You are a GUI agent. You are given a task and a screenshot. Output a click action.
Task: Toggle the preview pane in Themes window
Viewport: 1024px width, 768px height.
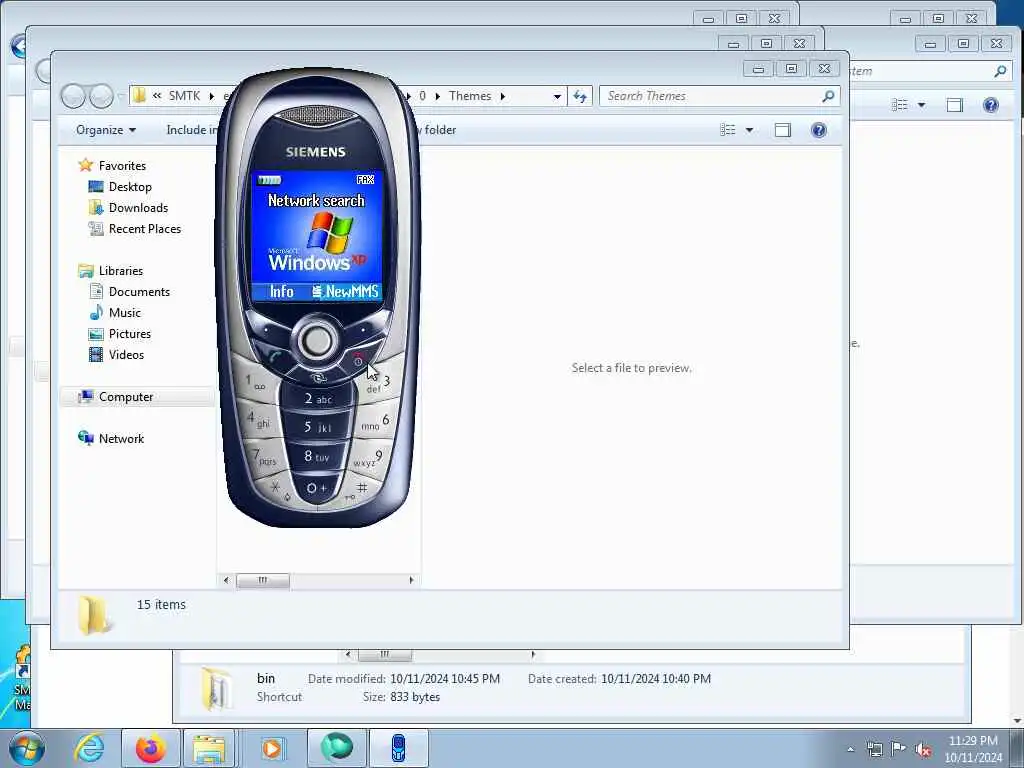[782, 130]
